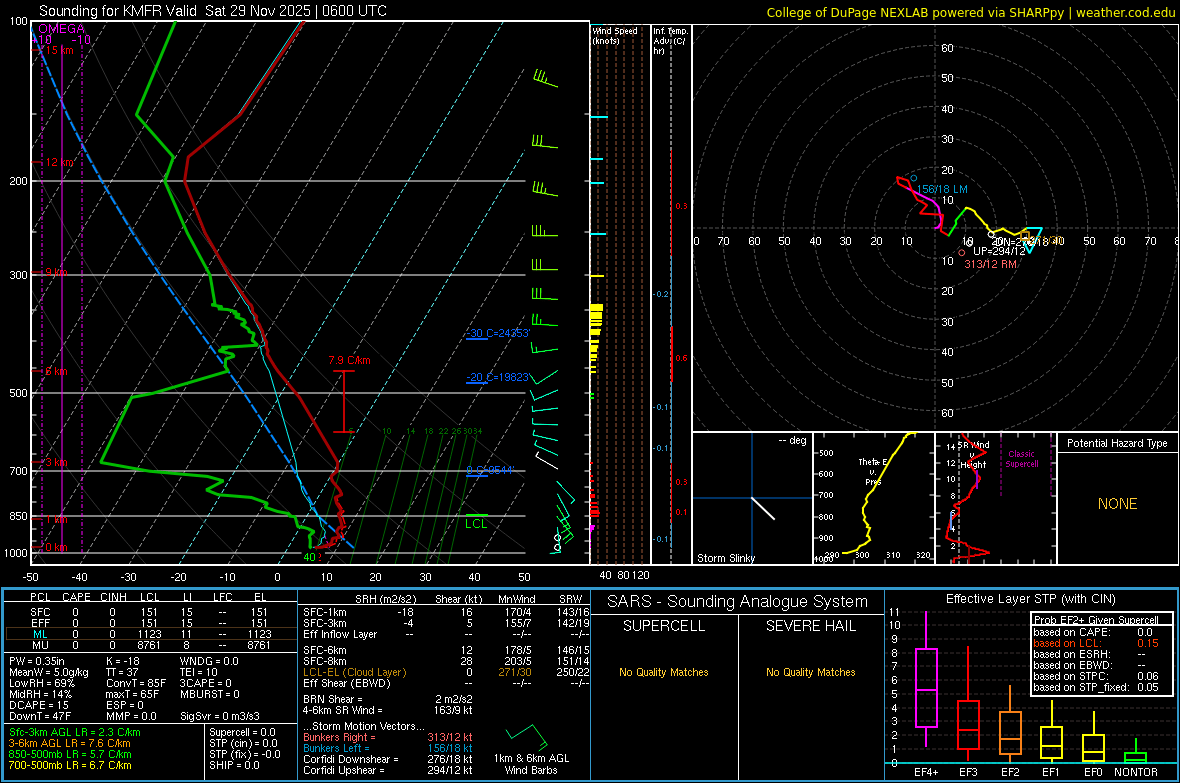This screenshot has width=1180, height=783.
Task: Click the 'Supercell = 0.0' parameter
Action: click(242, 732)
